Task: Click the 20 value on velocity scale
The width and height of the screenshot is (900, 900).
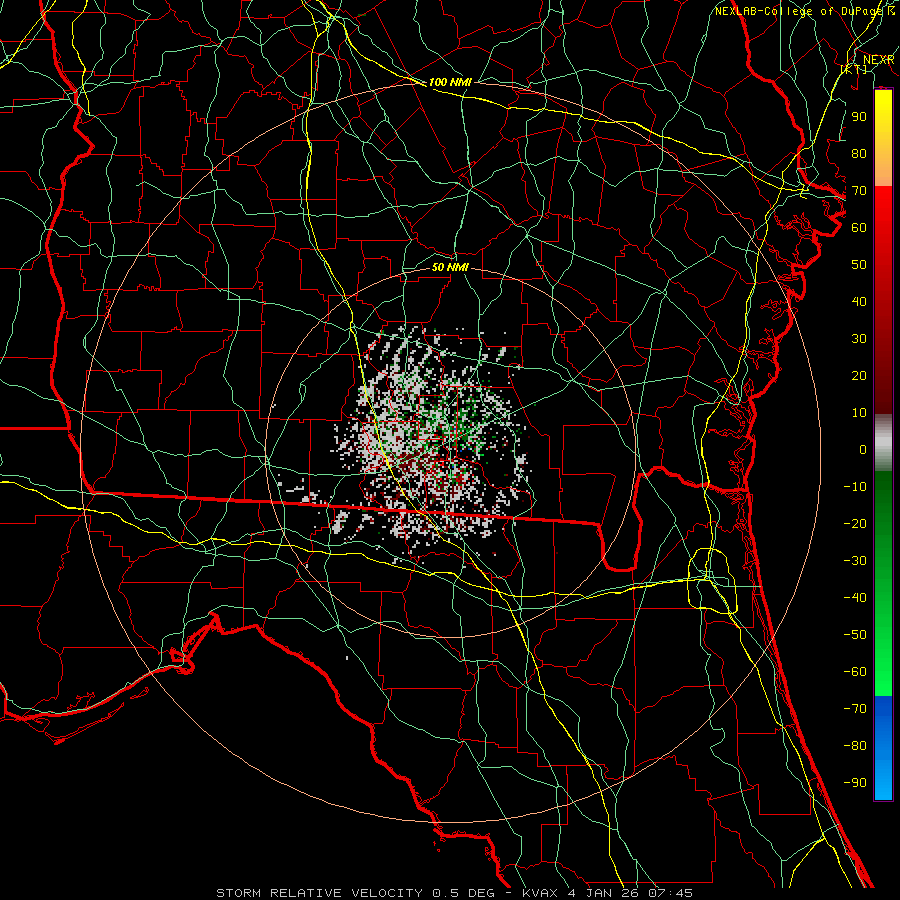Action: coord(859,376)
